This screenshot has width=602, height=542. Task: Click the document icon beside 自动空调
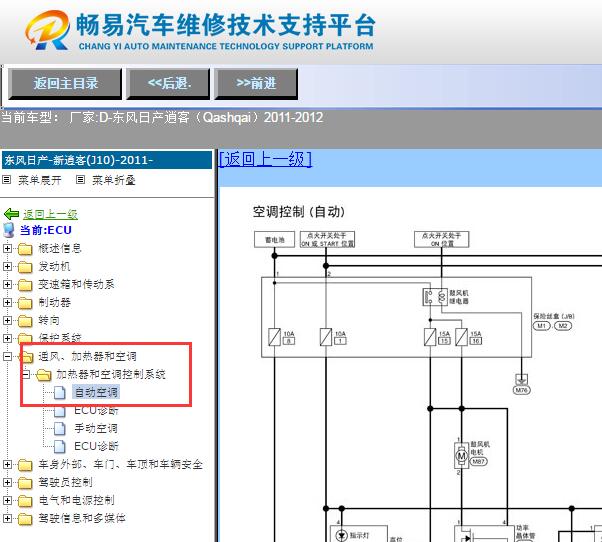click(x=60, y=393)
